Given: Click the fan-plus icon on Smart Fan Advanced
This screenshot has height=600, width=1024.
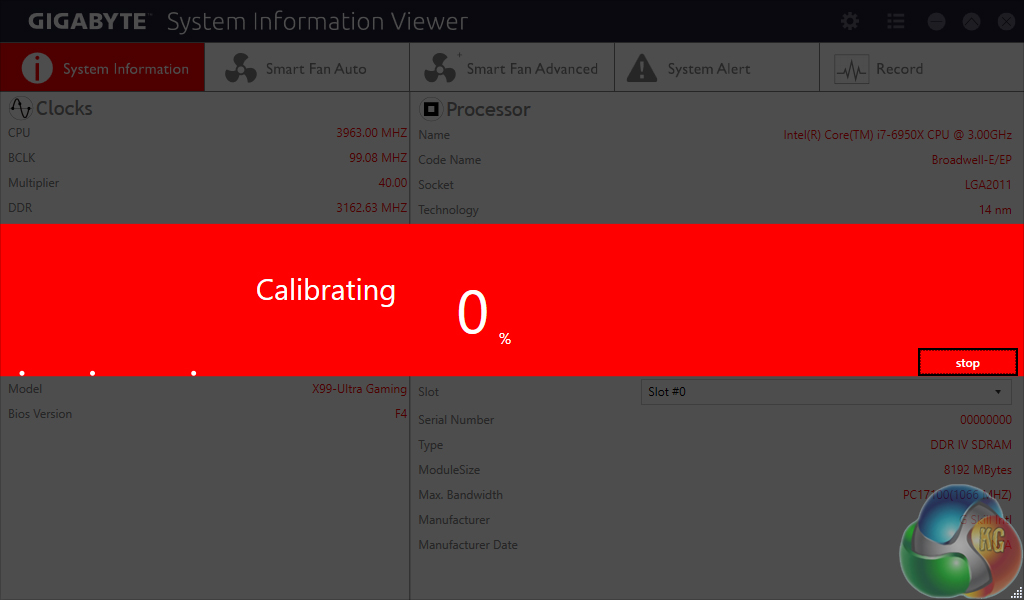Looking at the screenshot, I should point(441,68).
